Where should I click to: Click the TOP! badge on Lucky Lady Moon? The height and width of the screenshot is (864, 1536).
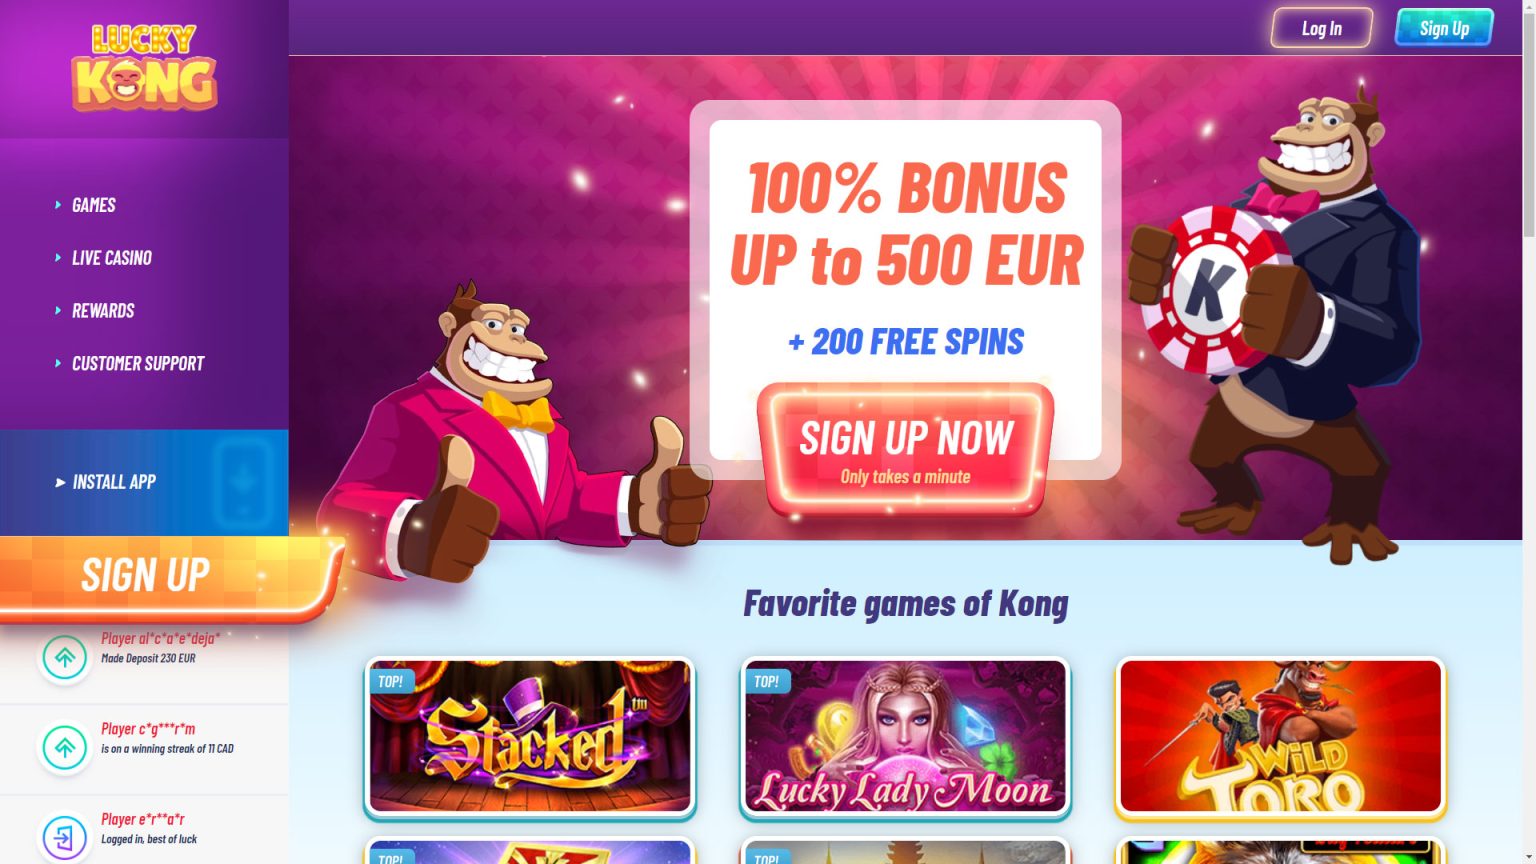[x=767, y=682]
